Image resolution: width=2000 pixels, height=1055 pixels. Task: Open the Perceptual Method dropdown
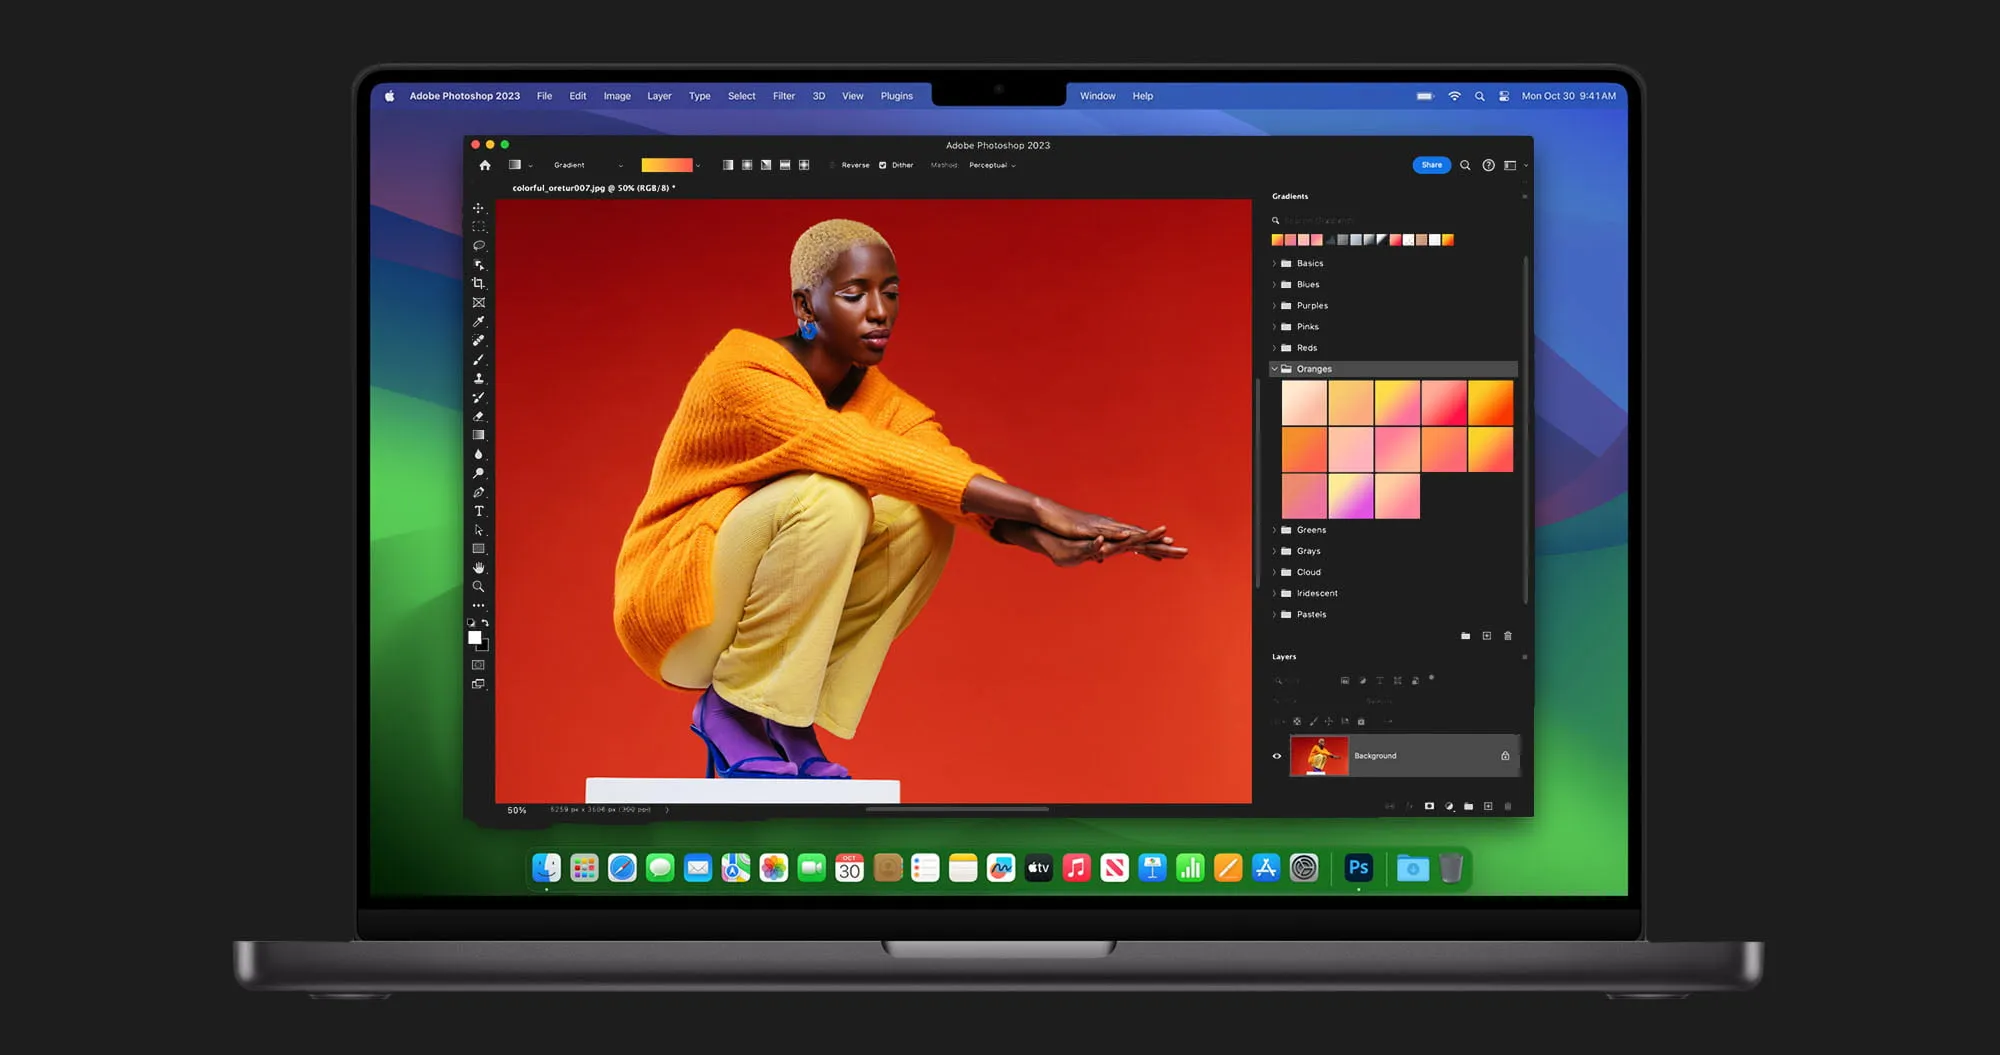[990, 165]
